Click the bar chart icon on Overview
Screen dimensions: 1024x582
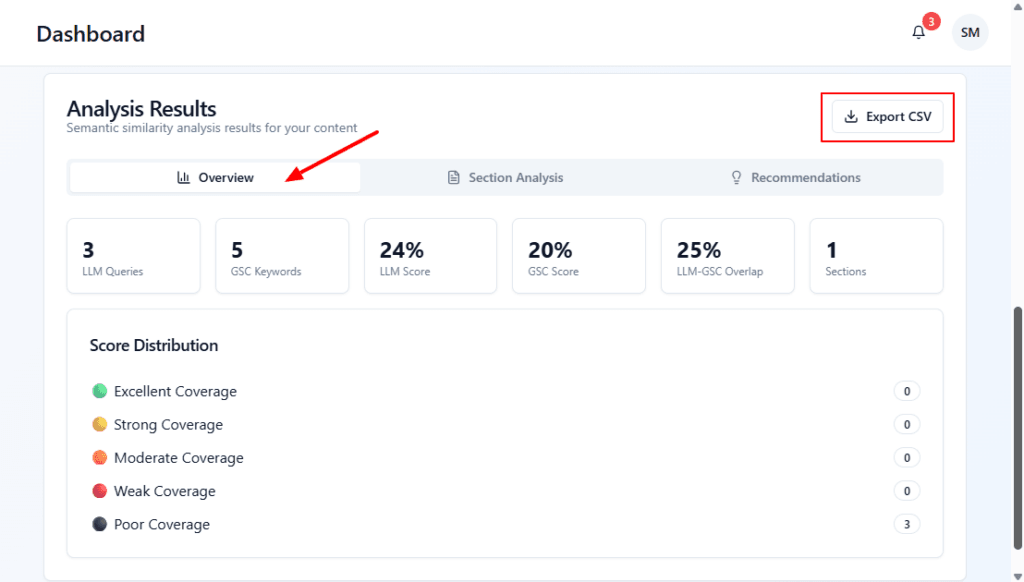coord(184,178)
